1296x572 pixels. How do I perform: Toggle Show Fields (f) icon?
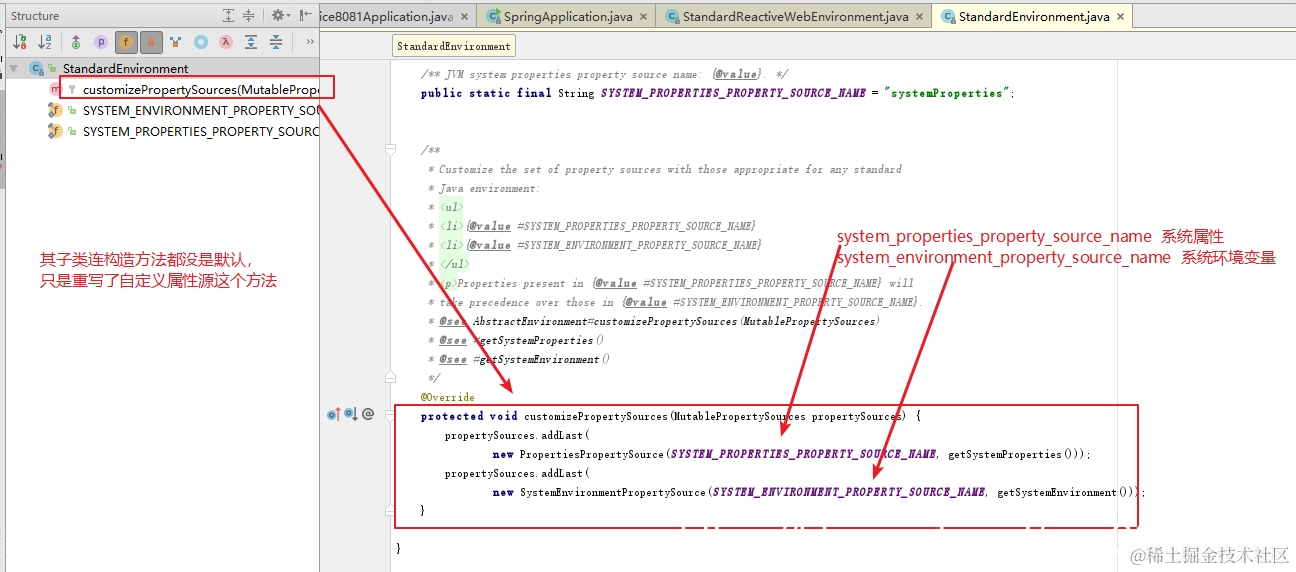(126, 42)
